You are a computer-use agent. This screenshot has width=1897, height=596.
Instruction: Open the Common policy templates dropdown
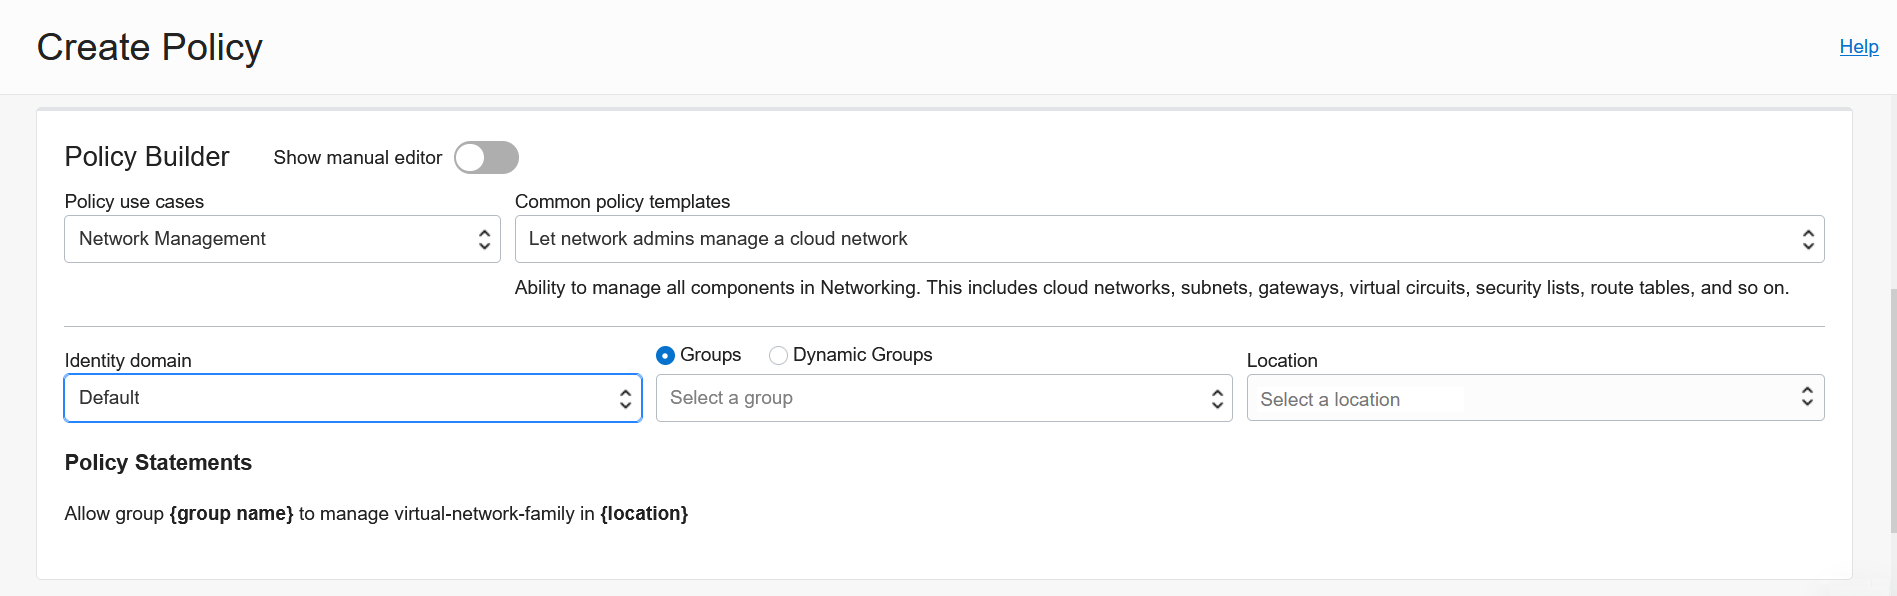click(1169, 239)
